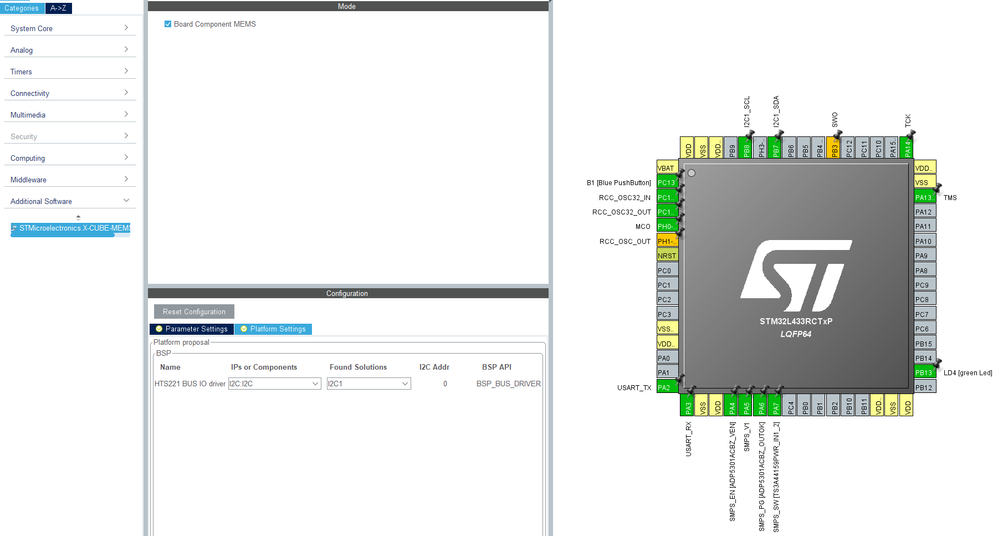Select orange pin PH1 RCC_OSC_OUT

coord(668,241)
